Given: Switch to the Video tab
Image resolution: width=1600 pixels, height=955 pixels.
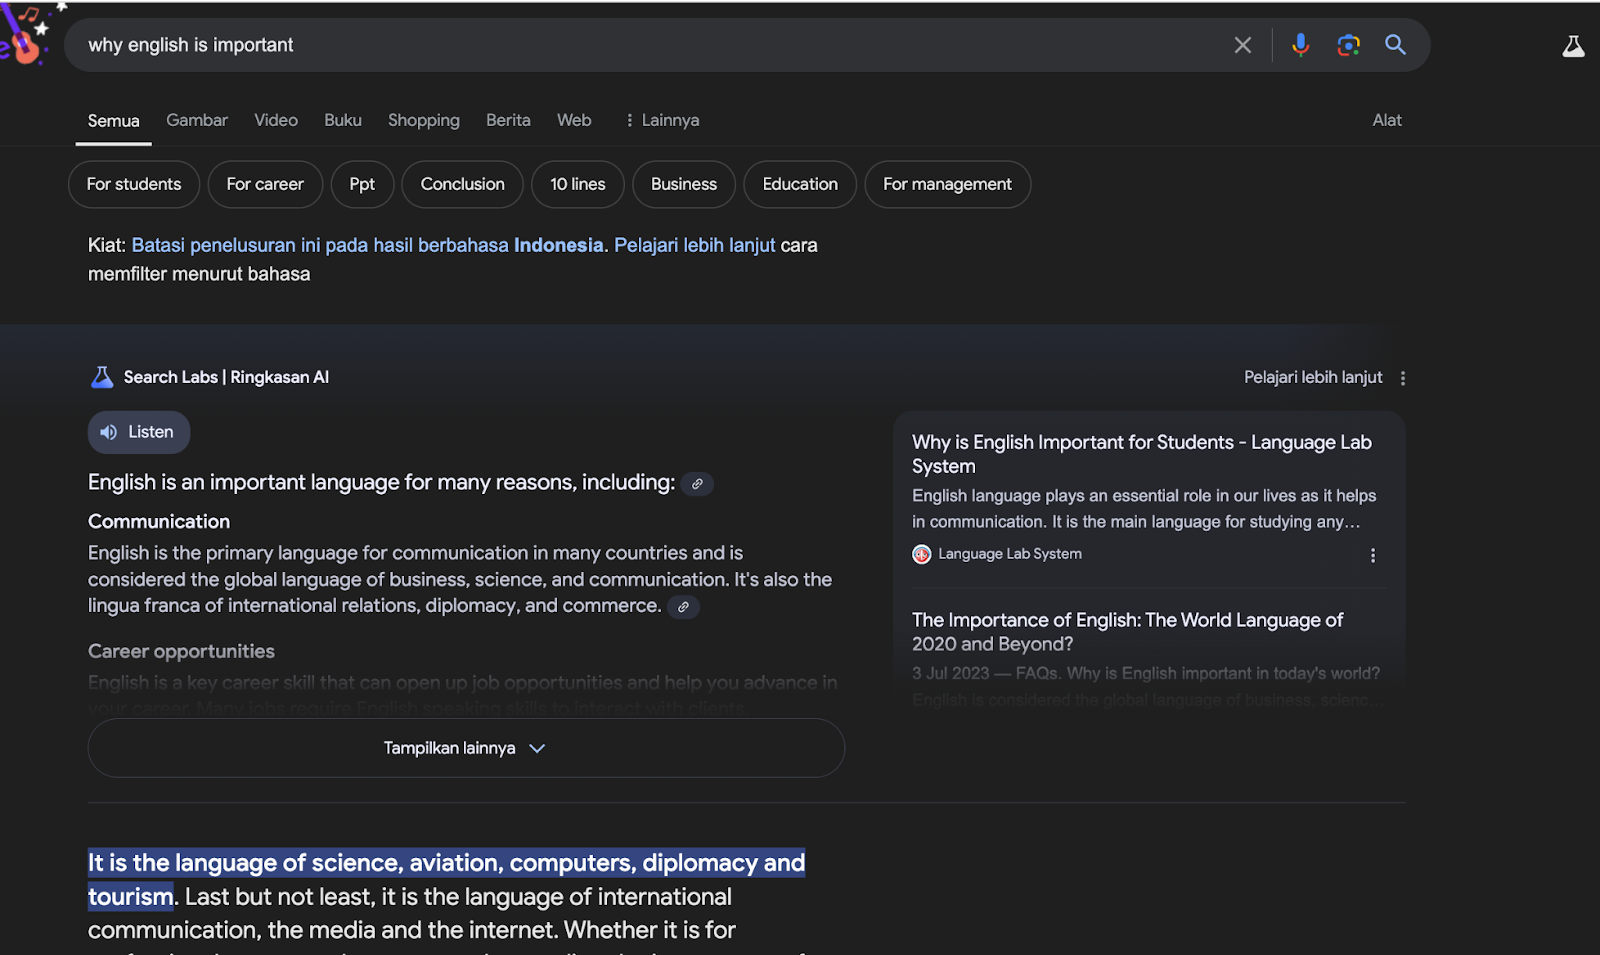Looking at the screenshot, I should [276, 120].
